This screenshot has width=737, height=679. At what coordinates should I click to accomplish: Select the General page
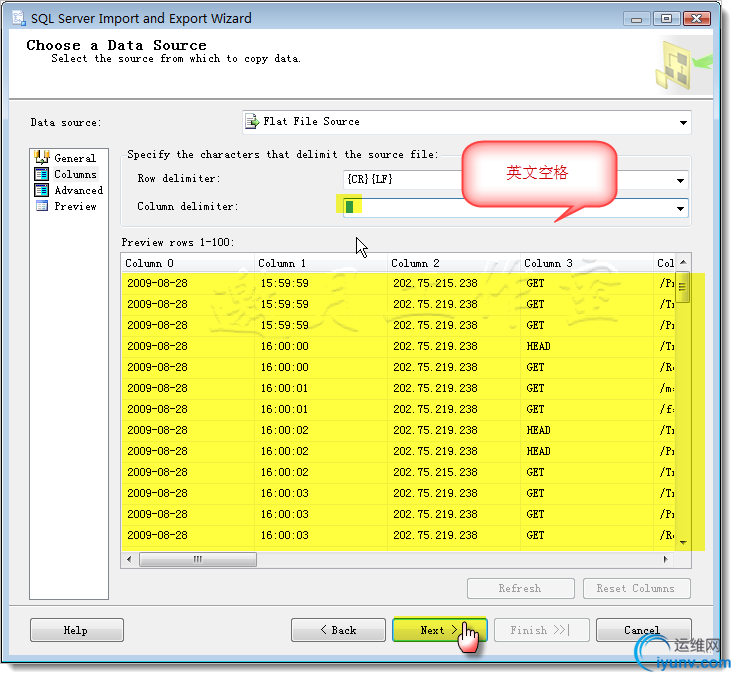(x=75, y=158)
